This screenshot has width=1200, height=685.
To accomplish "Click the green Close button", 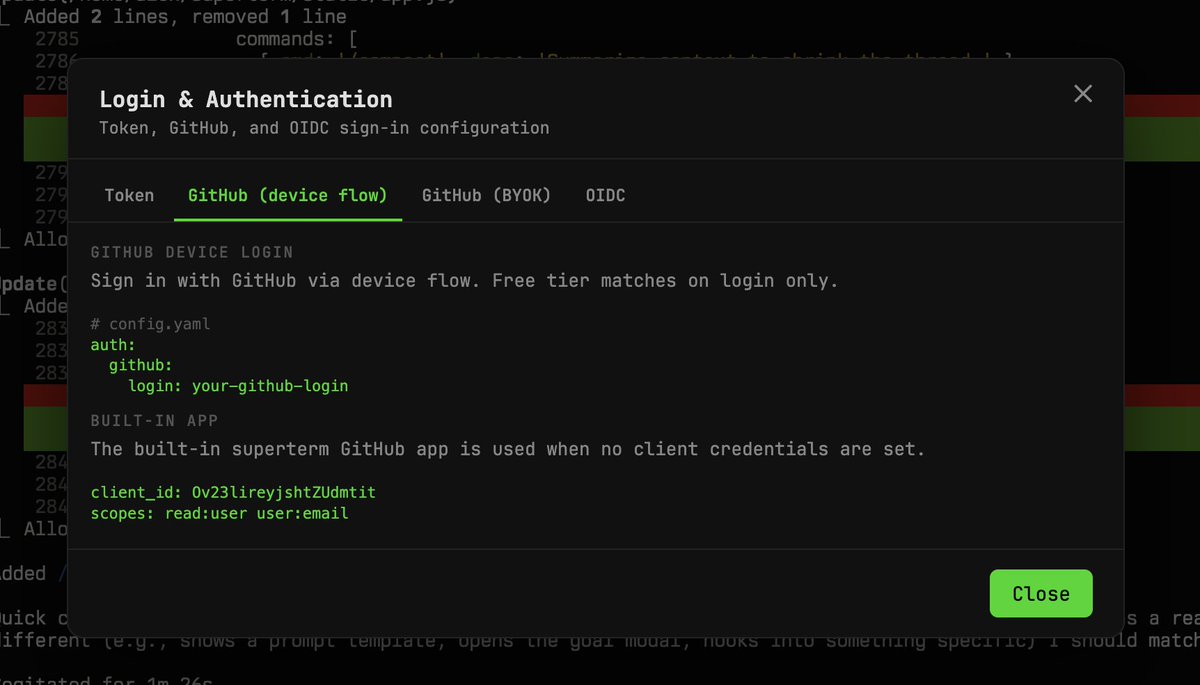I will 1041,593.
